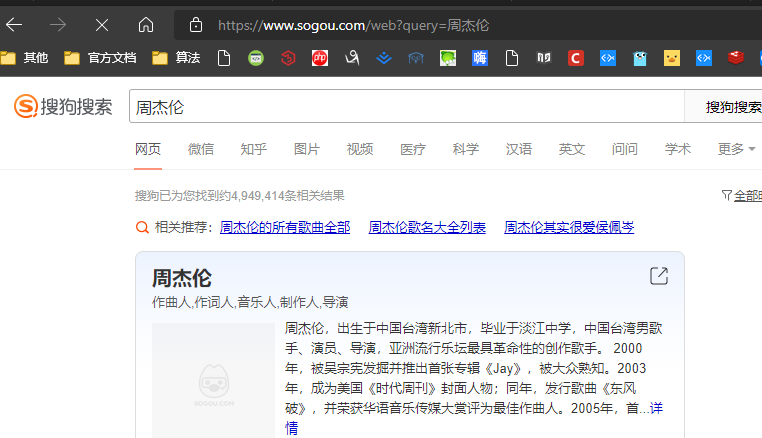
Task: Open the card's external link icon
Action: point(658,276)
